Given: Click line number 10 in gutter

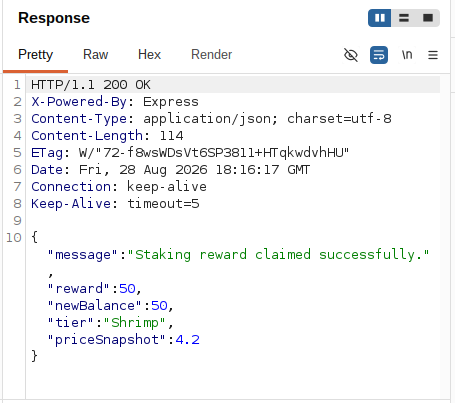Looking at the screenshot, I should point(14,238).
